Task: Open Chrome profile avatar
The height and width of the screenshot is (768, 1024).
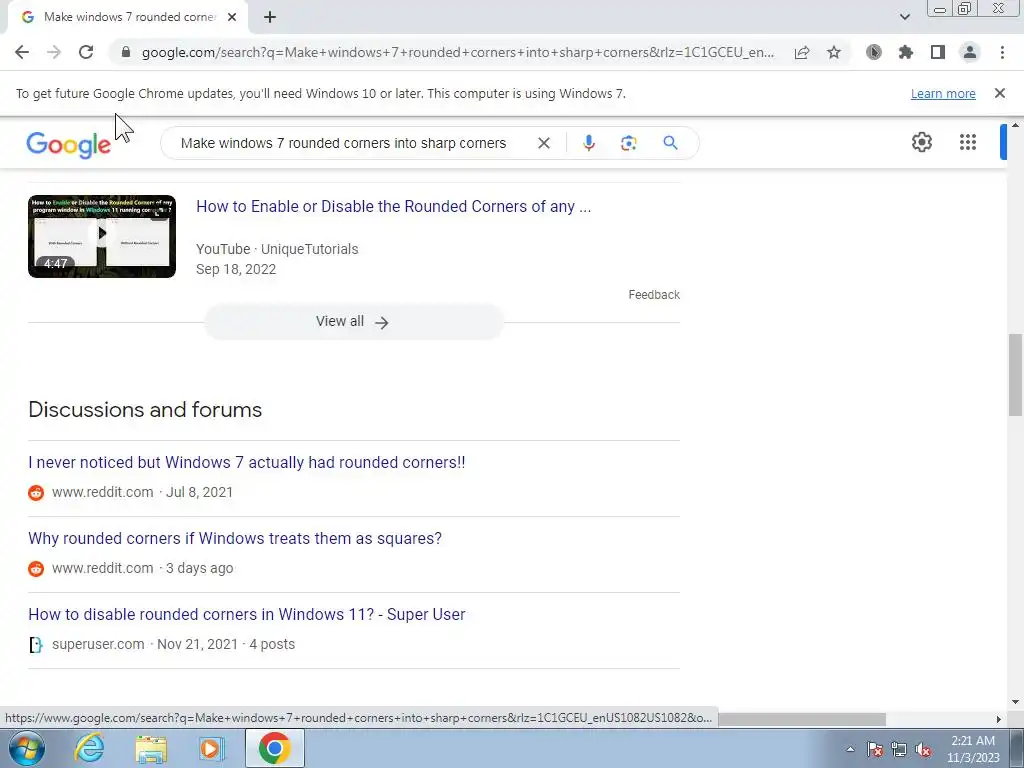Action: (x=970, y=52)
